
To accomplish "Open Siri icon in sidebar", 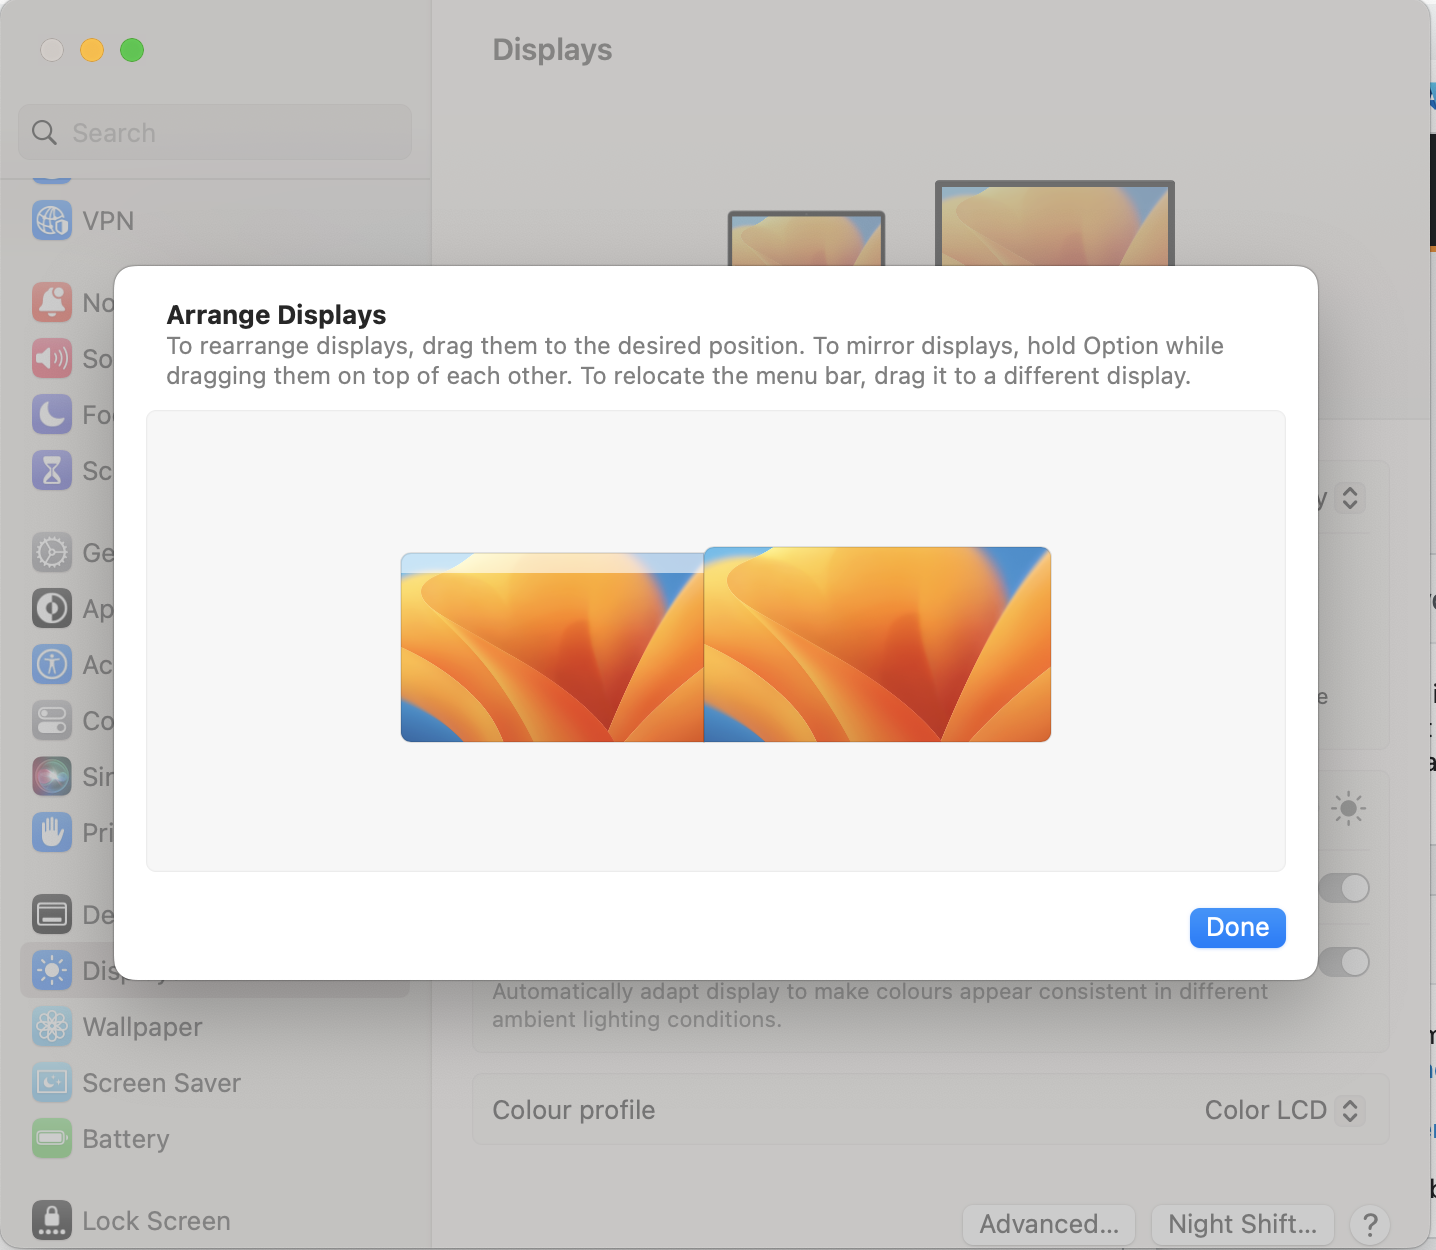I will pyautogui.click(x=52, y=776).
